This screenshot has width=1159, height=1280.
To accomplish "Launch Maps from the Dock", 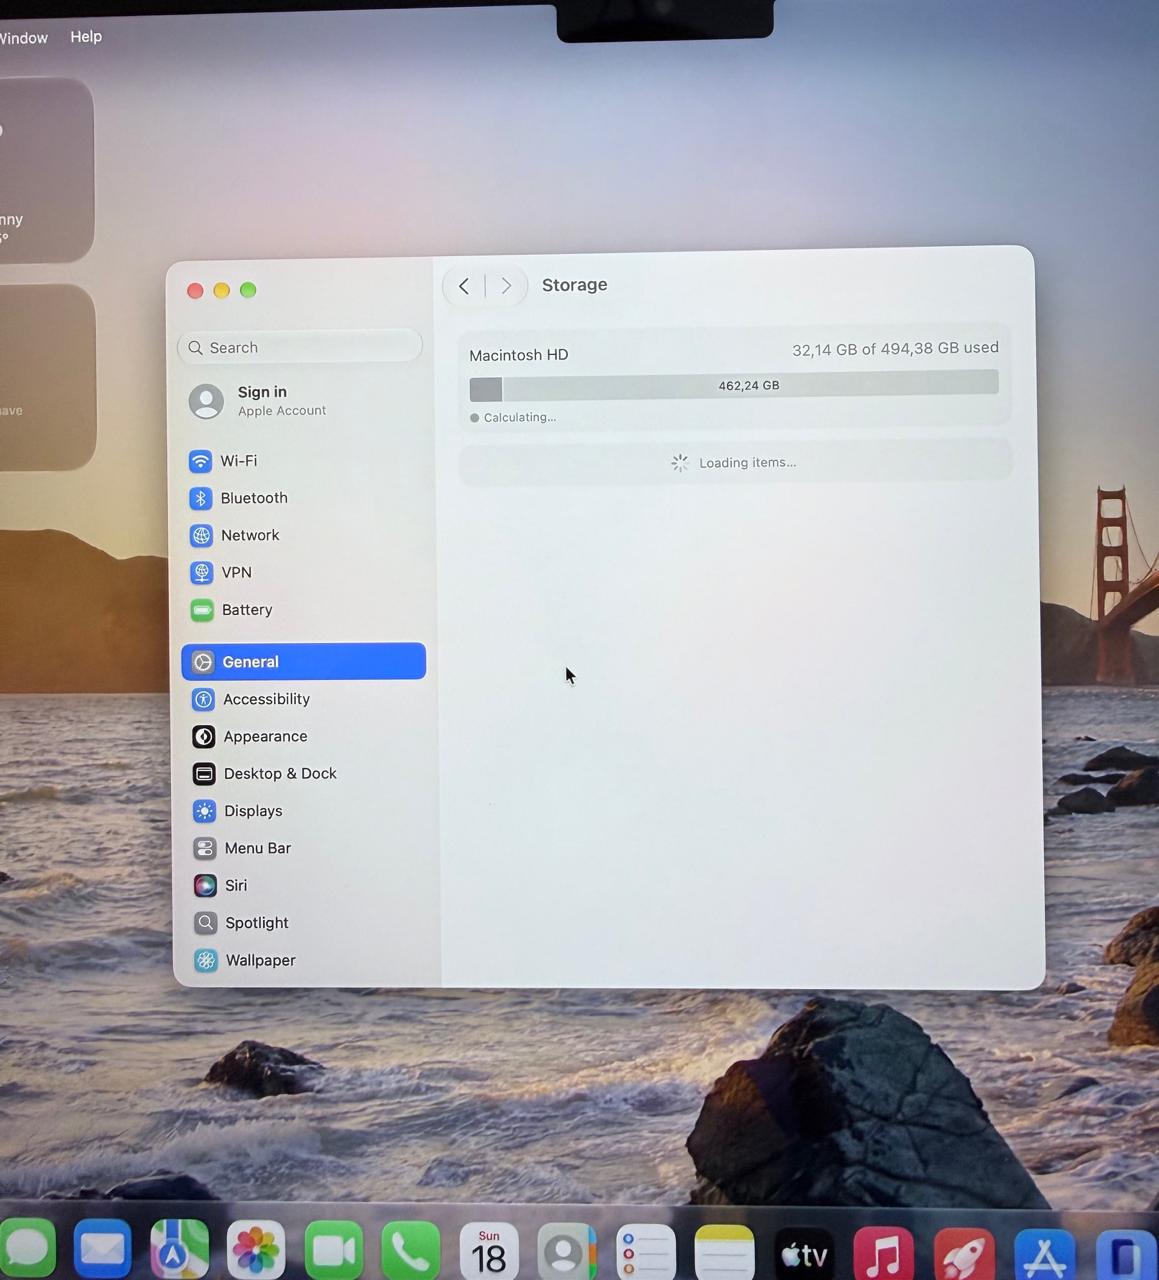I will (x=179, y=1250).
